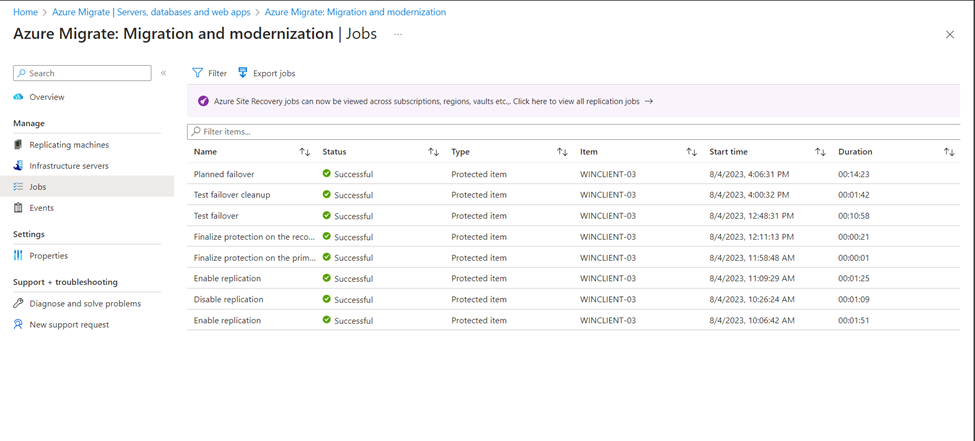Open Finalize protection on the primary job

tap(252, 258)
